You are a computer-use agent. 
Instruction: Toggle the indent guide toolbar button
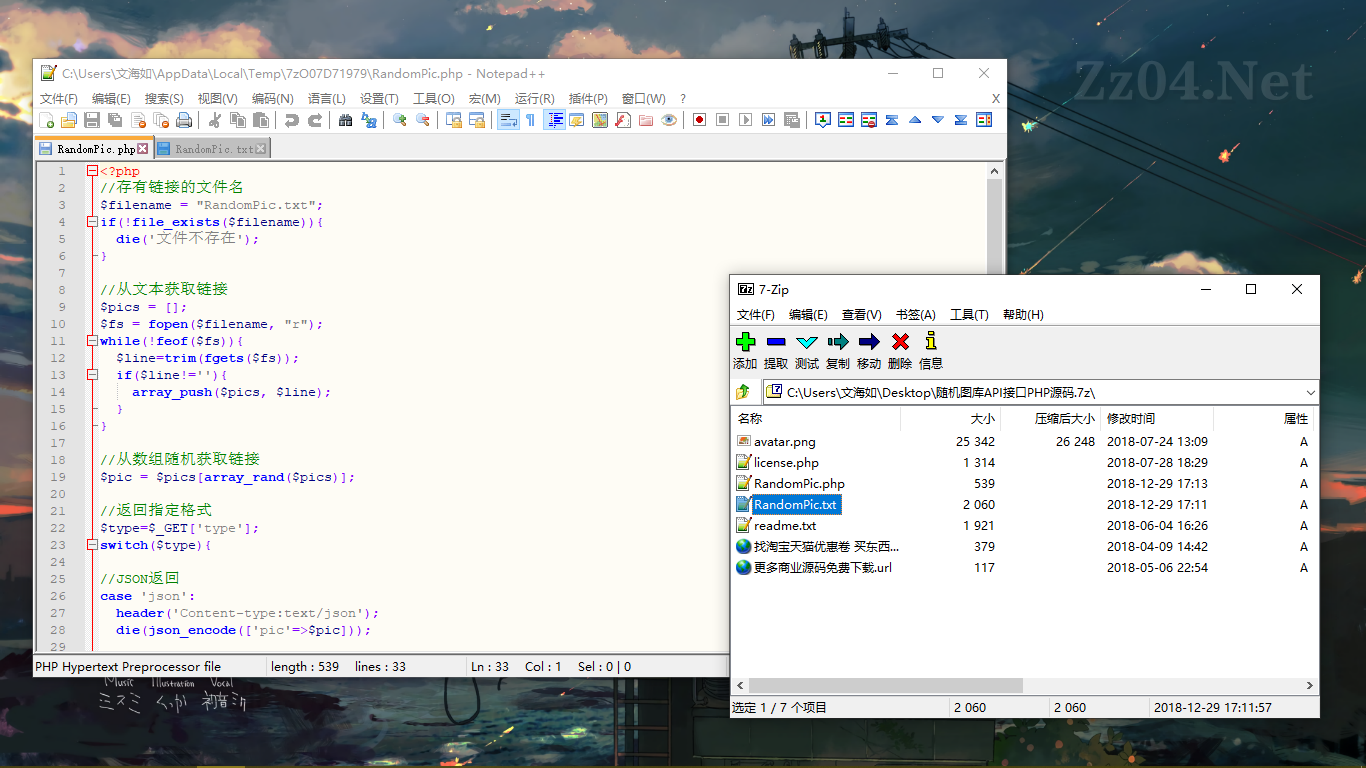point(554,120)
